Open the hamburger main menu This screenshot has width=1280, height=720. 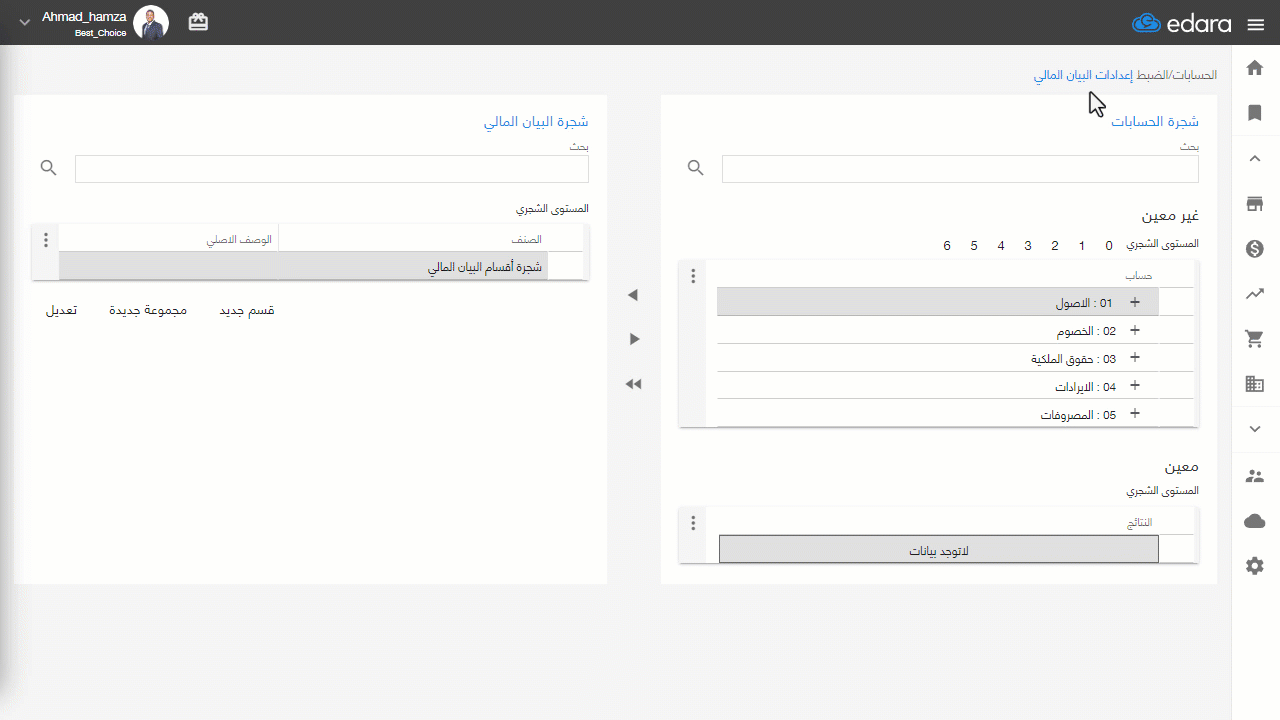pos(1256,24)
